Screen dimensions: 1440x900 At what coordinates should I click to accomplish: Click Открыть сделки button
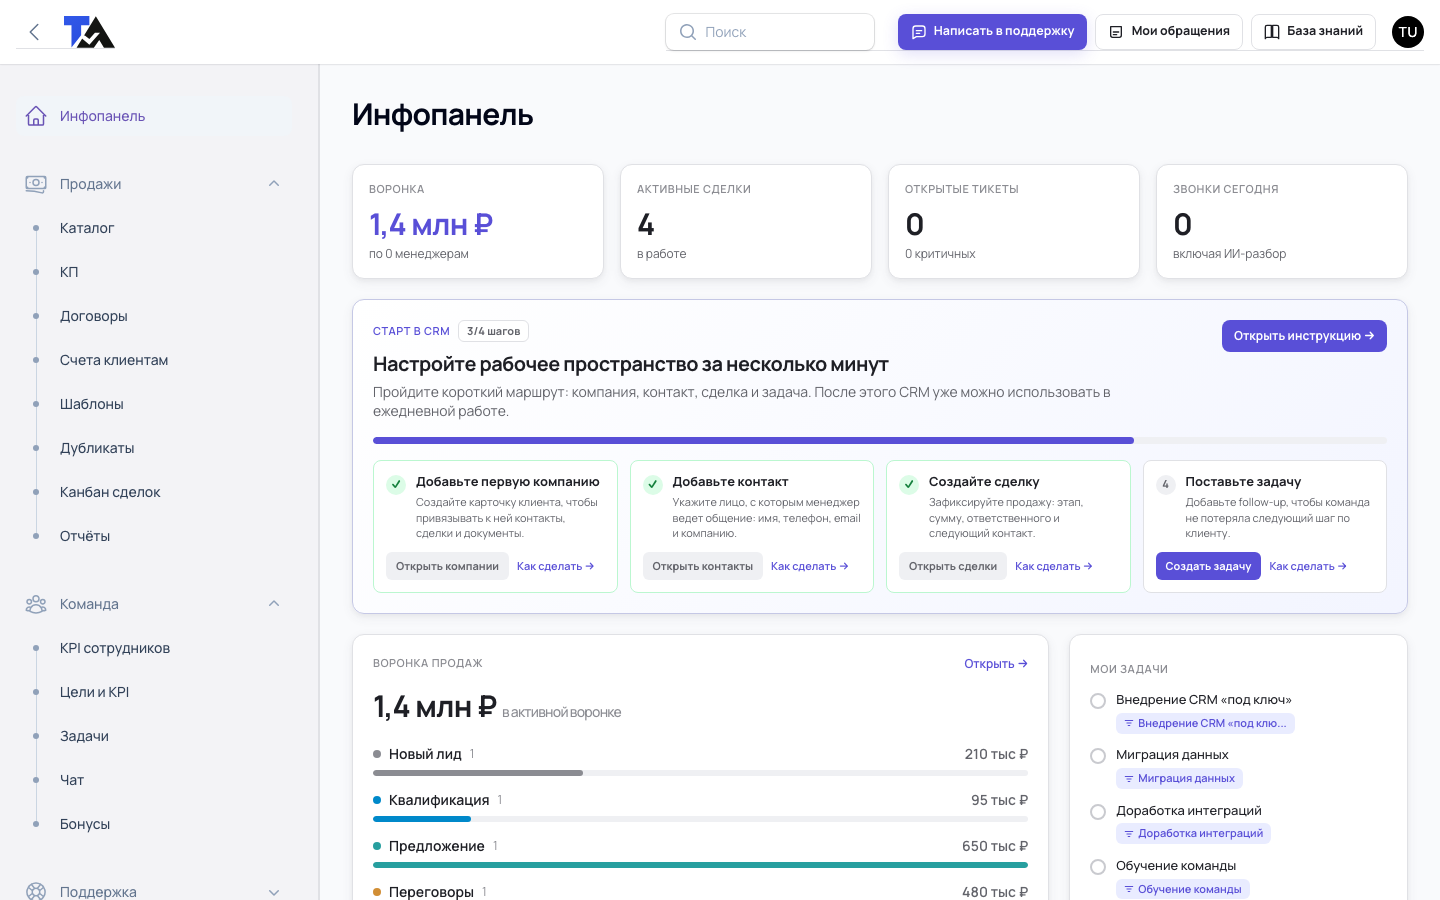tap(953, 566)
